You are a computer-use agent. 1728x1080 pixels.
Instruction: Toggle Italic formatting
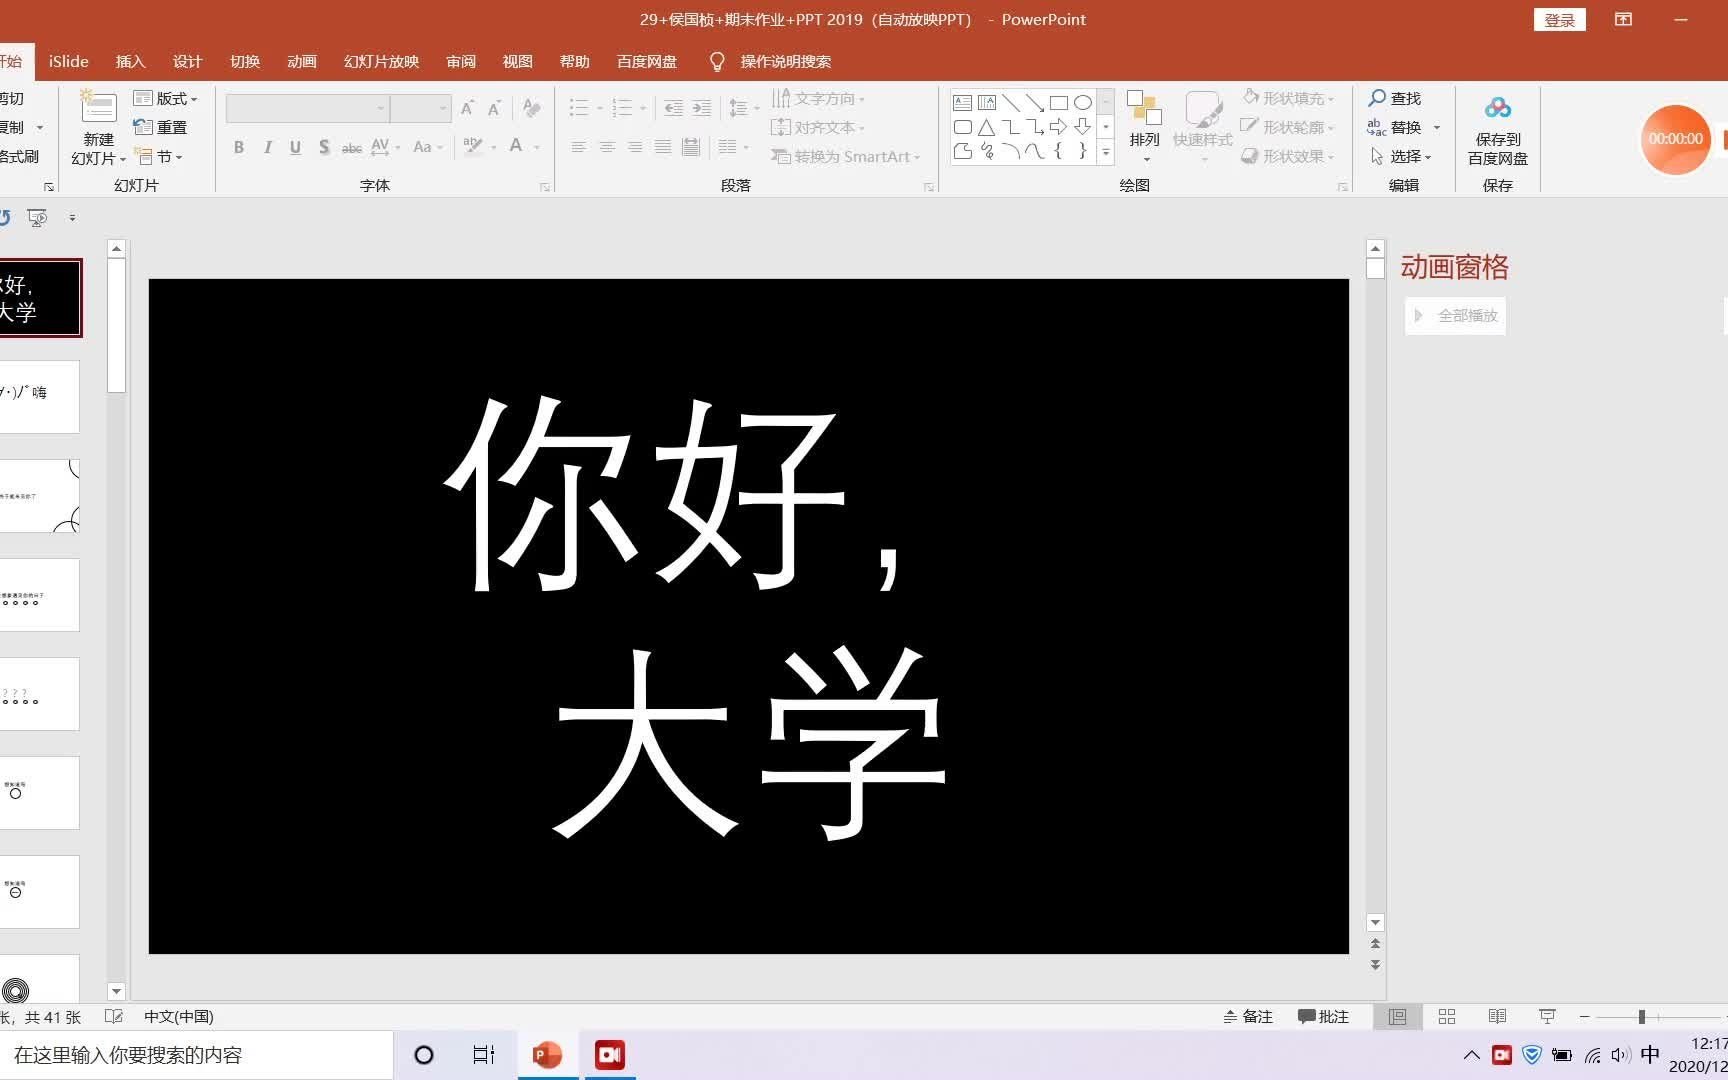point(267,147)
